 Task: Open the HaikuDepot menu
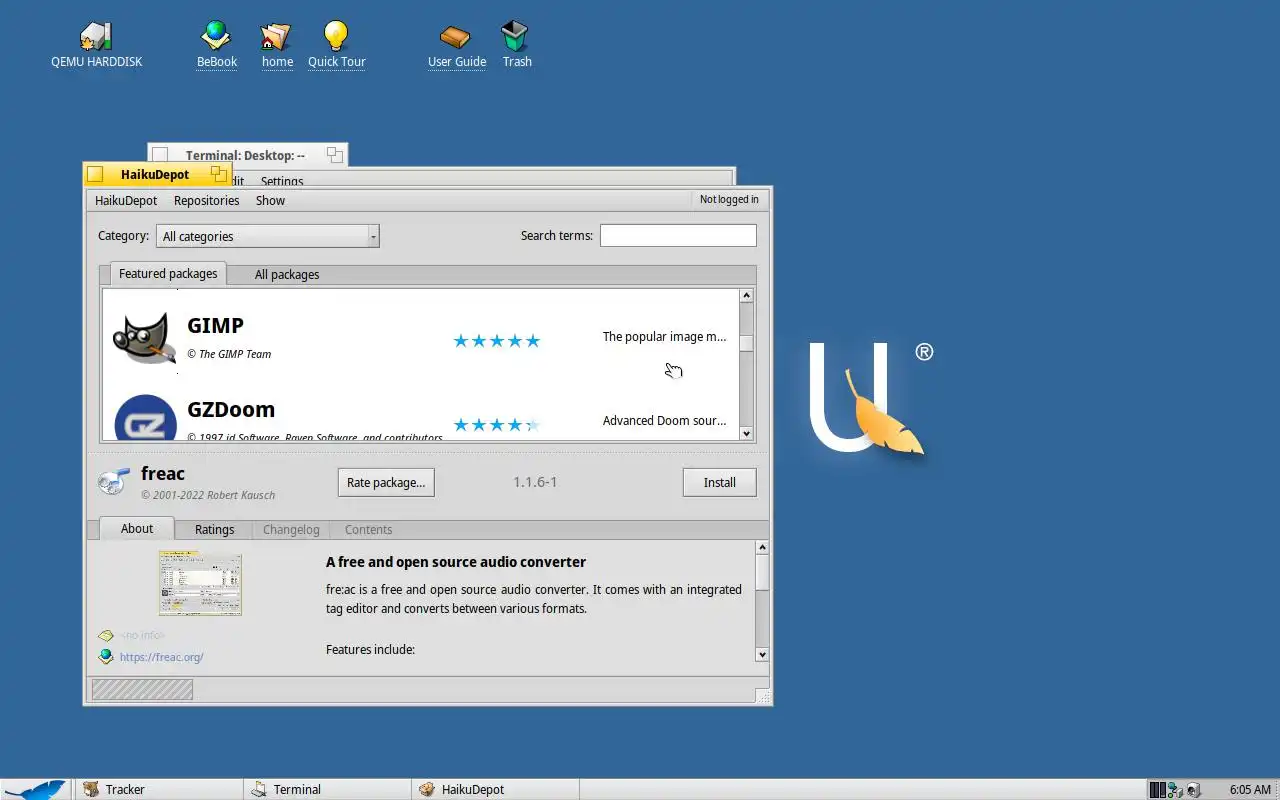pos(126,200)
